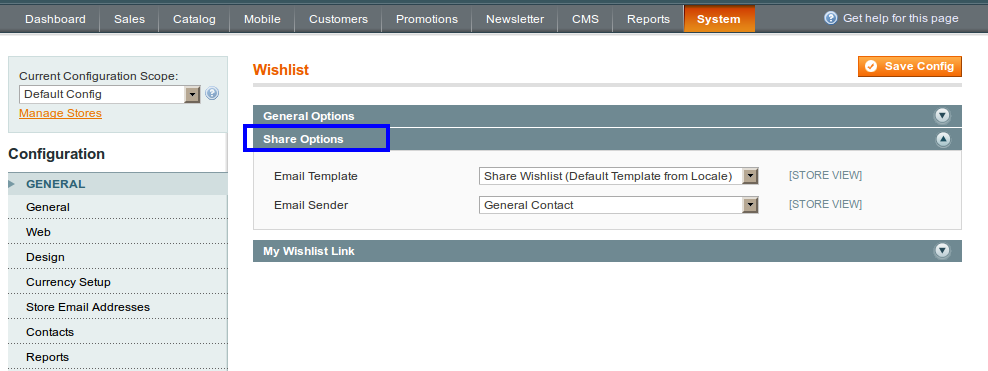Select Contacts in the Configuration sidebar
This screenshot has width=988, height=371.
[118, 332]
